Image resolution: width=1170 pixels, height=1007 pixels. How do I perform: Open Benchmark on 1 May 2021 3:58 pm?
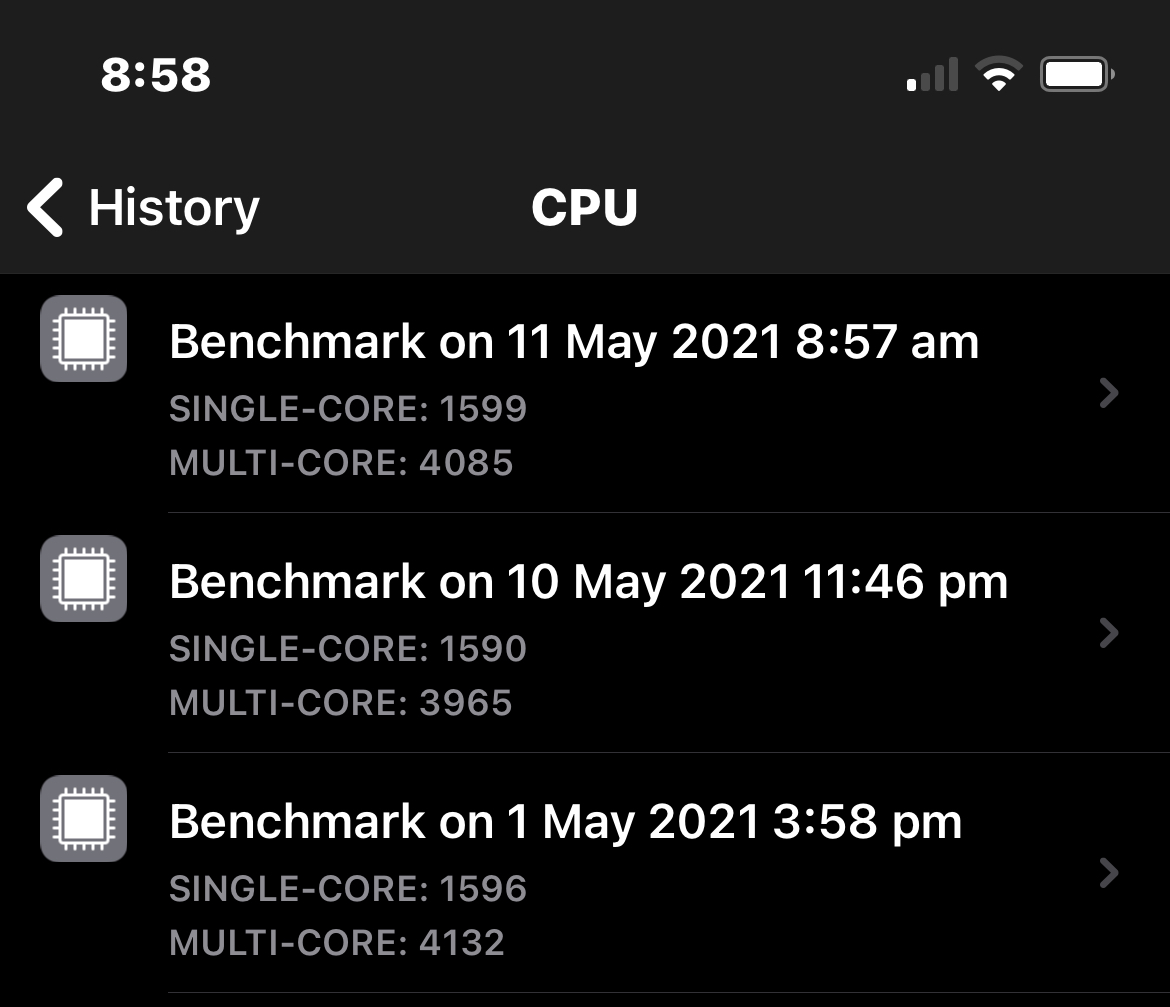tap(565, 822)
